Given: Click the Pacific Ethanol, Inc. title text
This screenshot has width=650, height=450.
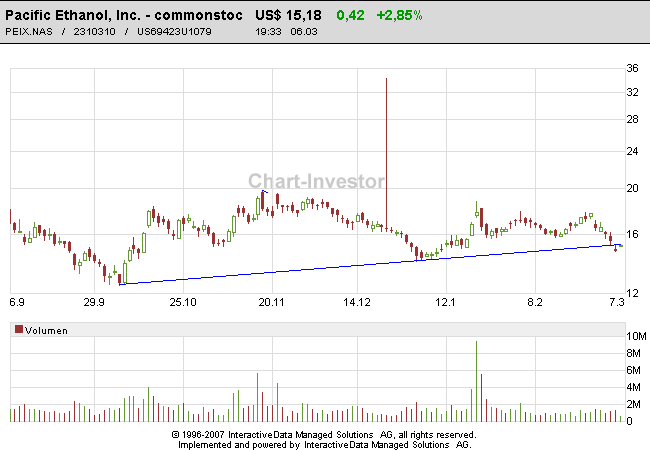Looking at the screenshot, I should [124, 15].
